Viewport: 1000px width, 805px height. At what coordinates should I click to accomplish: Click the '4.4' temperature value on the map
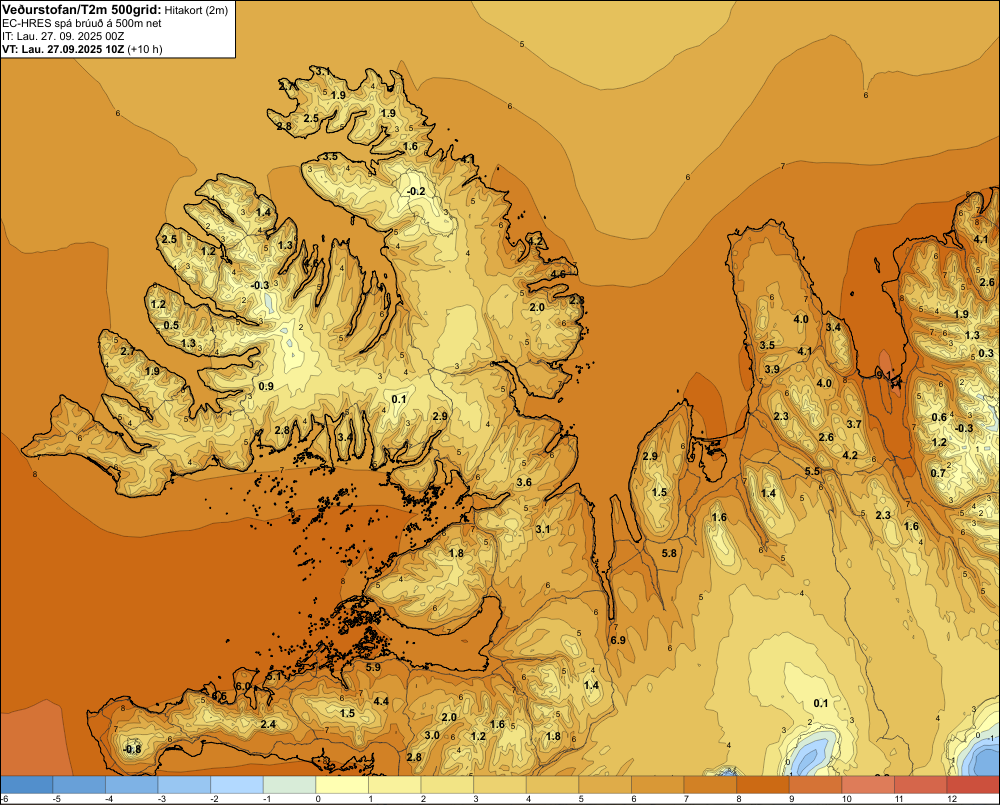[x=381, y=701]
